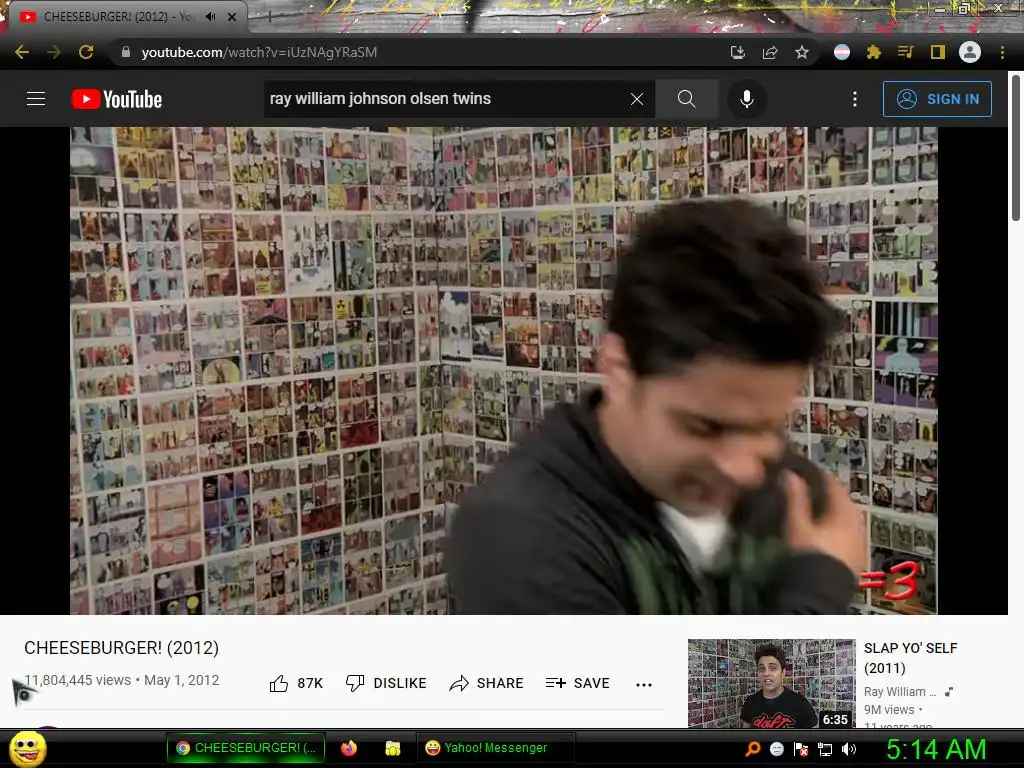Click the SHARE button

(x=487, y=683)
